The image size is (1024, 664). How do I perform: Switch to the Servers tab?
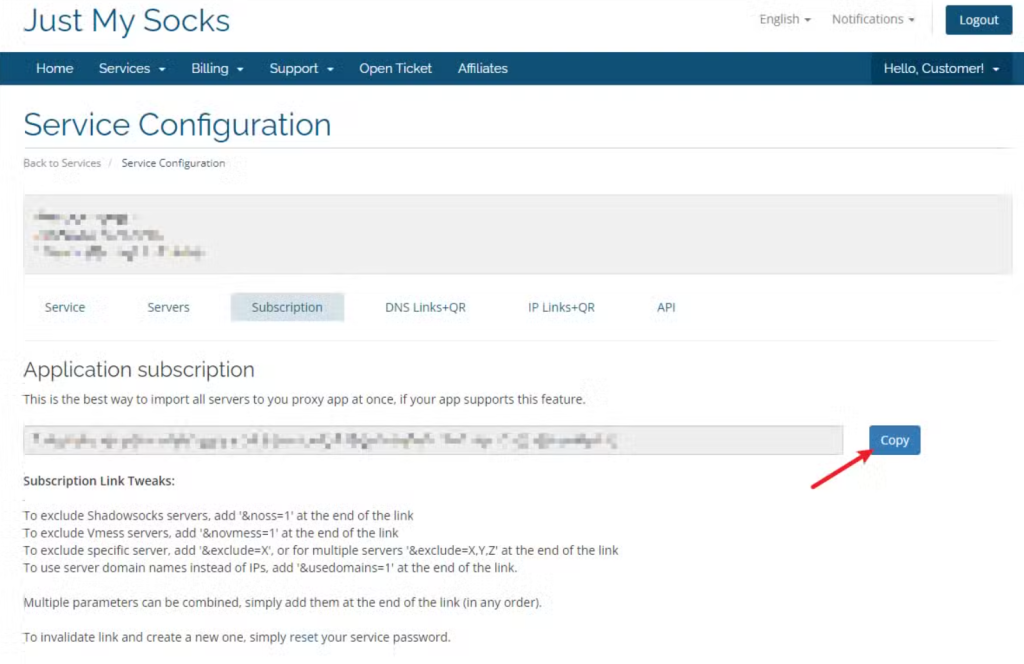pos(168,308)
